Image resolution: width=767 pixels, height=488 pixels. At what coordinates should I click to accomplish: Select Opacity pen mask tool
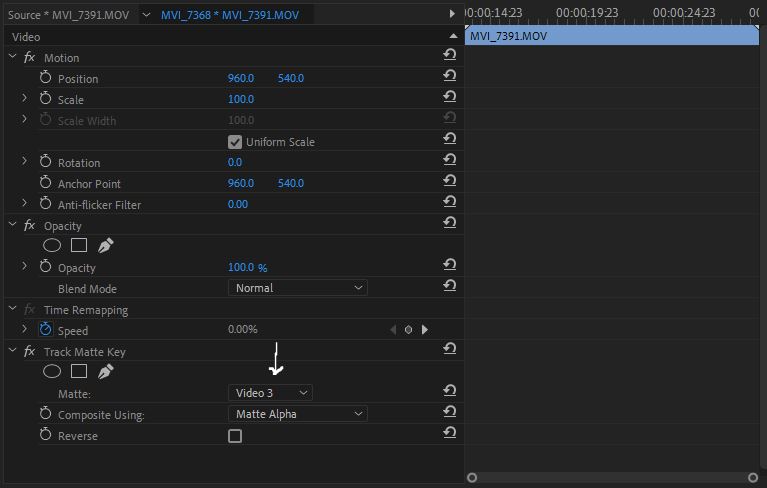coord(105,245)
